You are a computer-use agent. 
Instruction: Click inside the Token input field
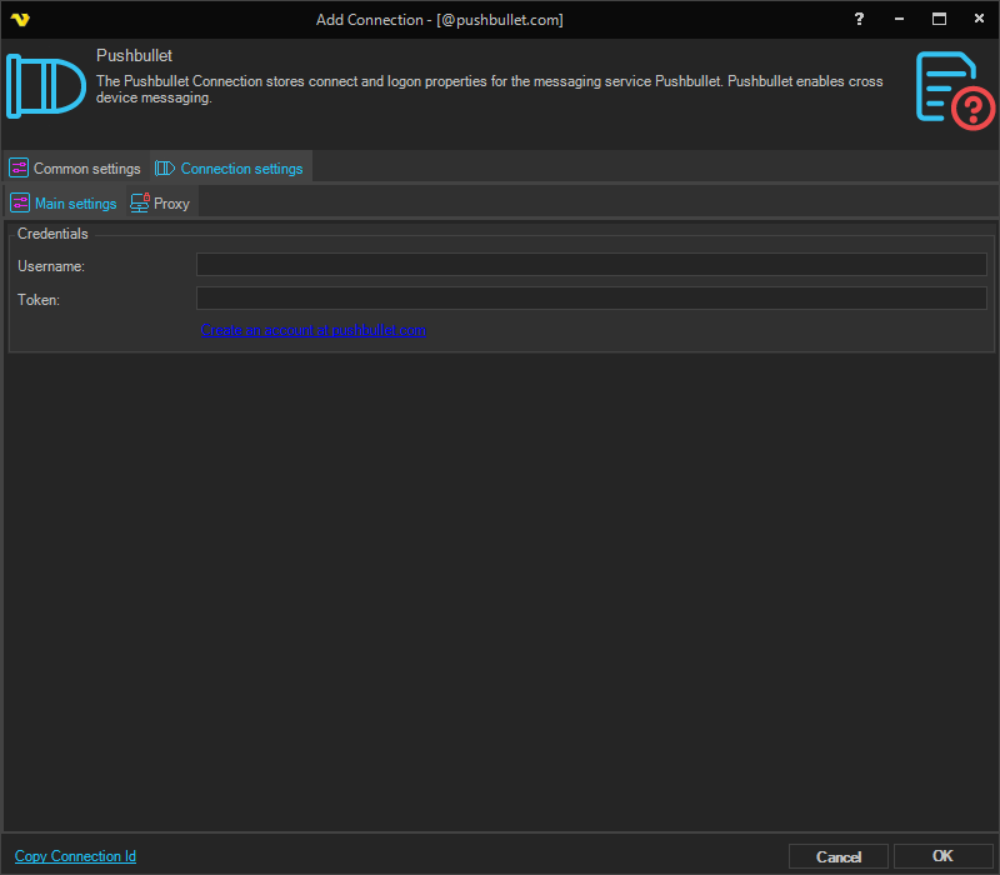coord(591,299)
